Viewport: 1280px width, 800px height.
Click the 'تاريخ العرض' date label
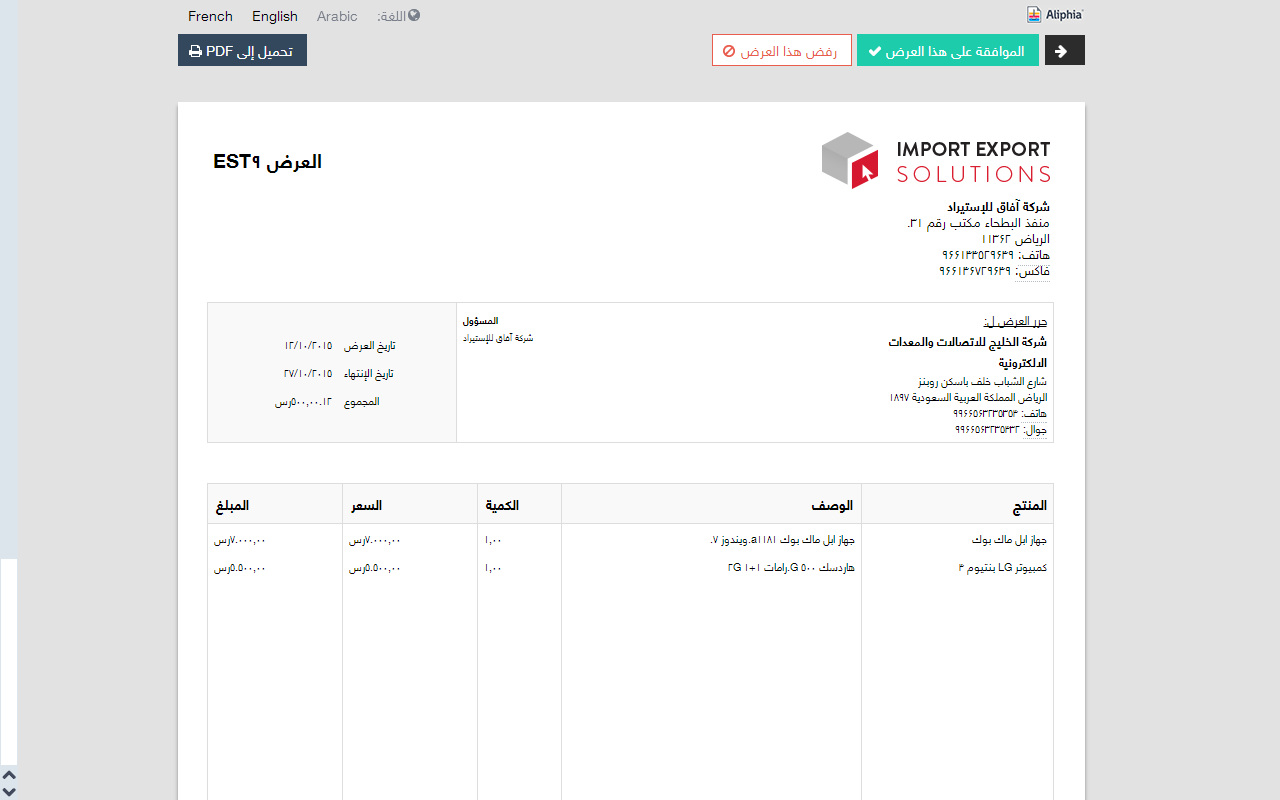(370, 346)
